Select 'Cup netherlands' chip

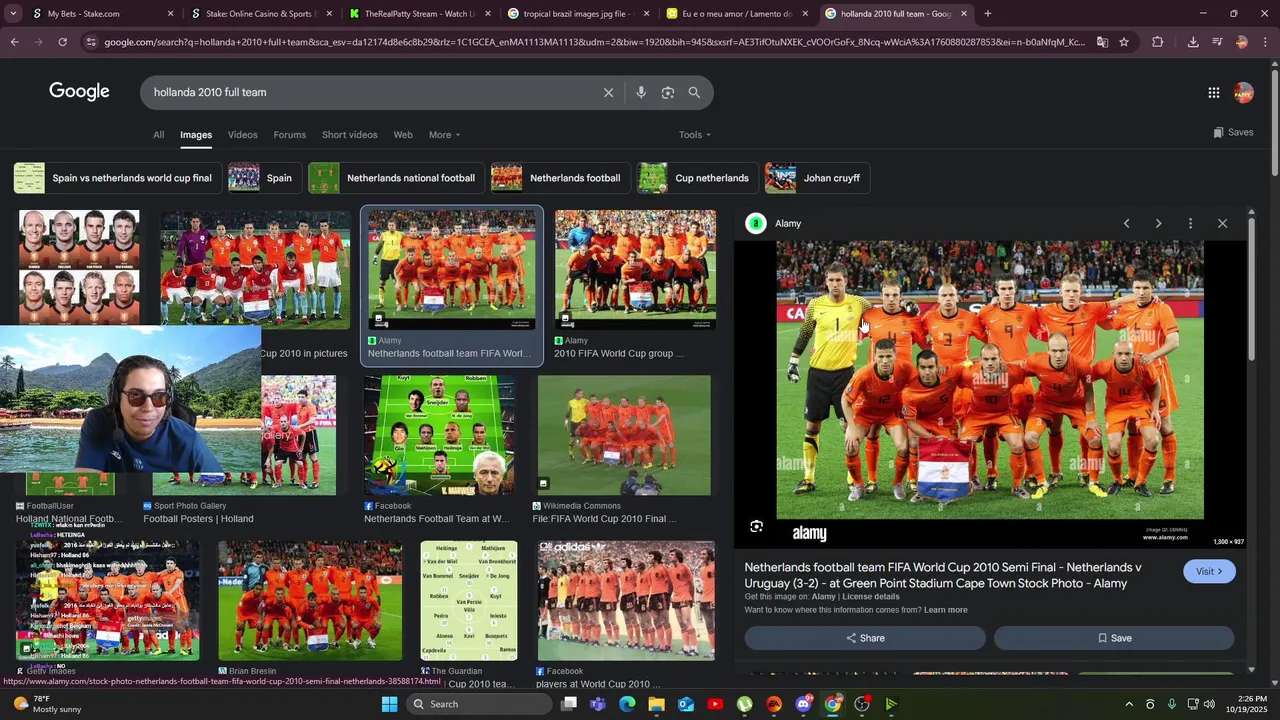pos(697,178)
